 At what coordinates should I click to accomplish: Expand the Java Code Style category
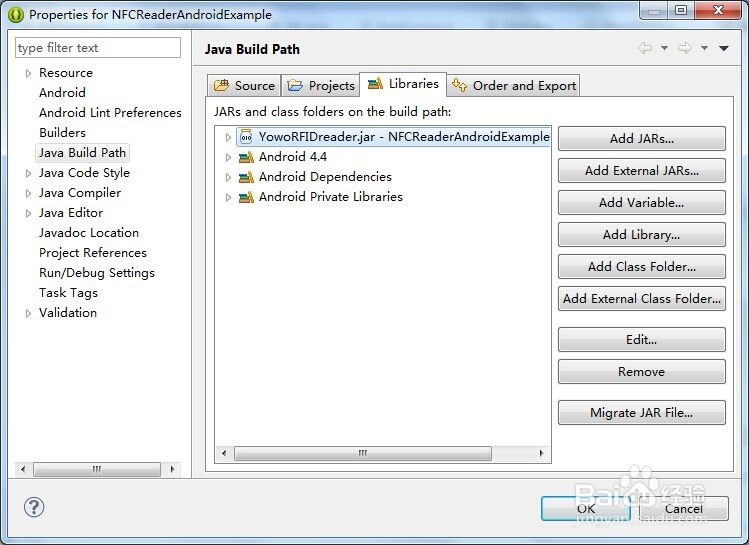(x=28, y=173)
